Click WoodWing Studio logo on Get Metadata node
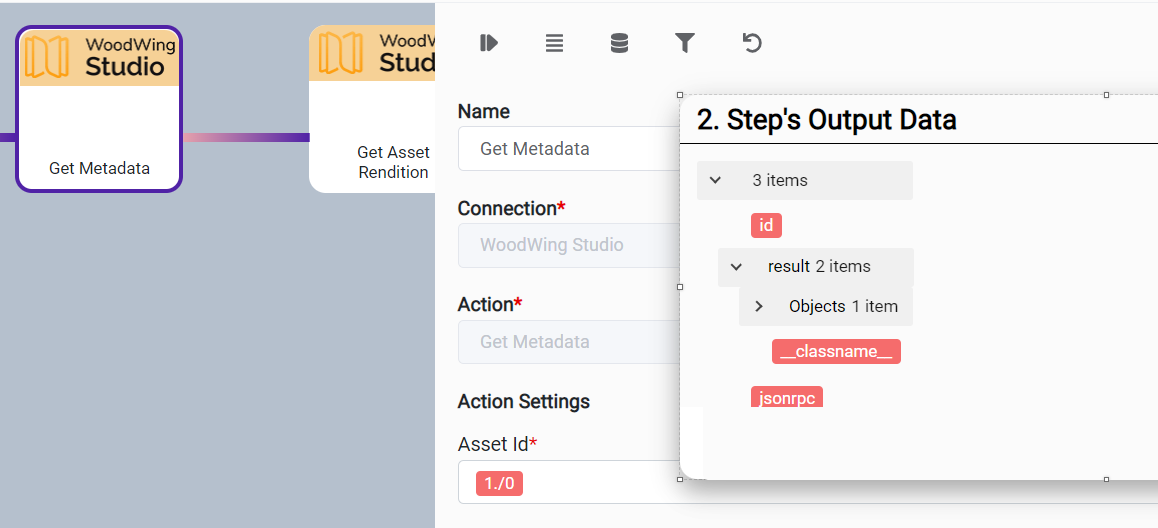Image resolution: width=1158 pixels, height=528 pixels. pyautogui.click(x=100, y=57)
